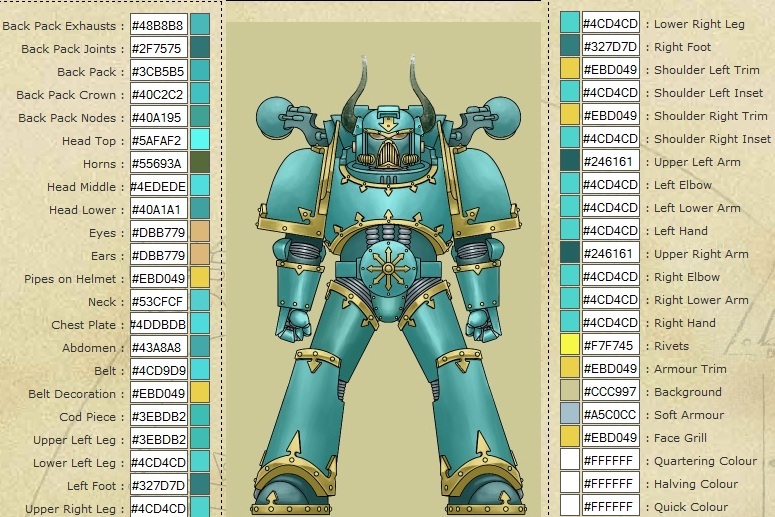The height and width of the screenshot is (517, 775).
Task: Select the Soft Armour color swatch
Action: [x=570, y=415]
